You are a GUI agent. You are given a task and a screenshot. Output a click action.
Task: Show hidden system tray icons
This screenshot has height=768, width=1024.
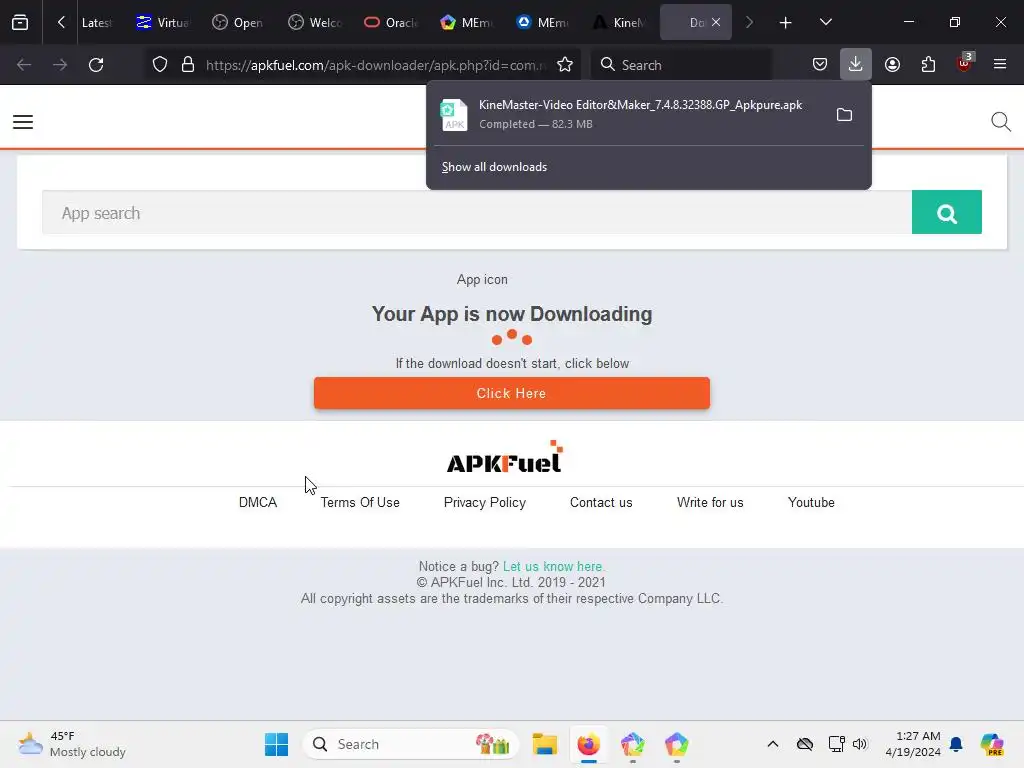point(773,744)
